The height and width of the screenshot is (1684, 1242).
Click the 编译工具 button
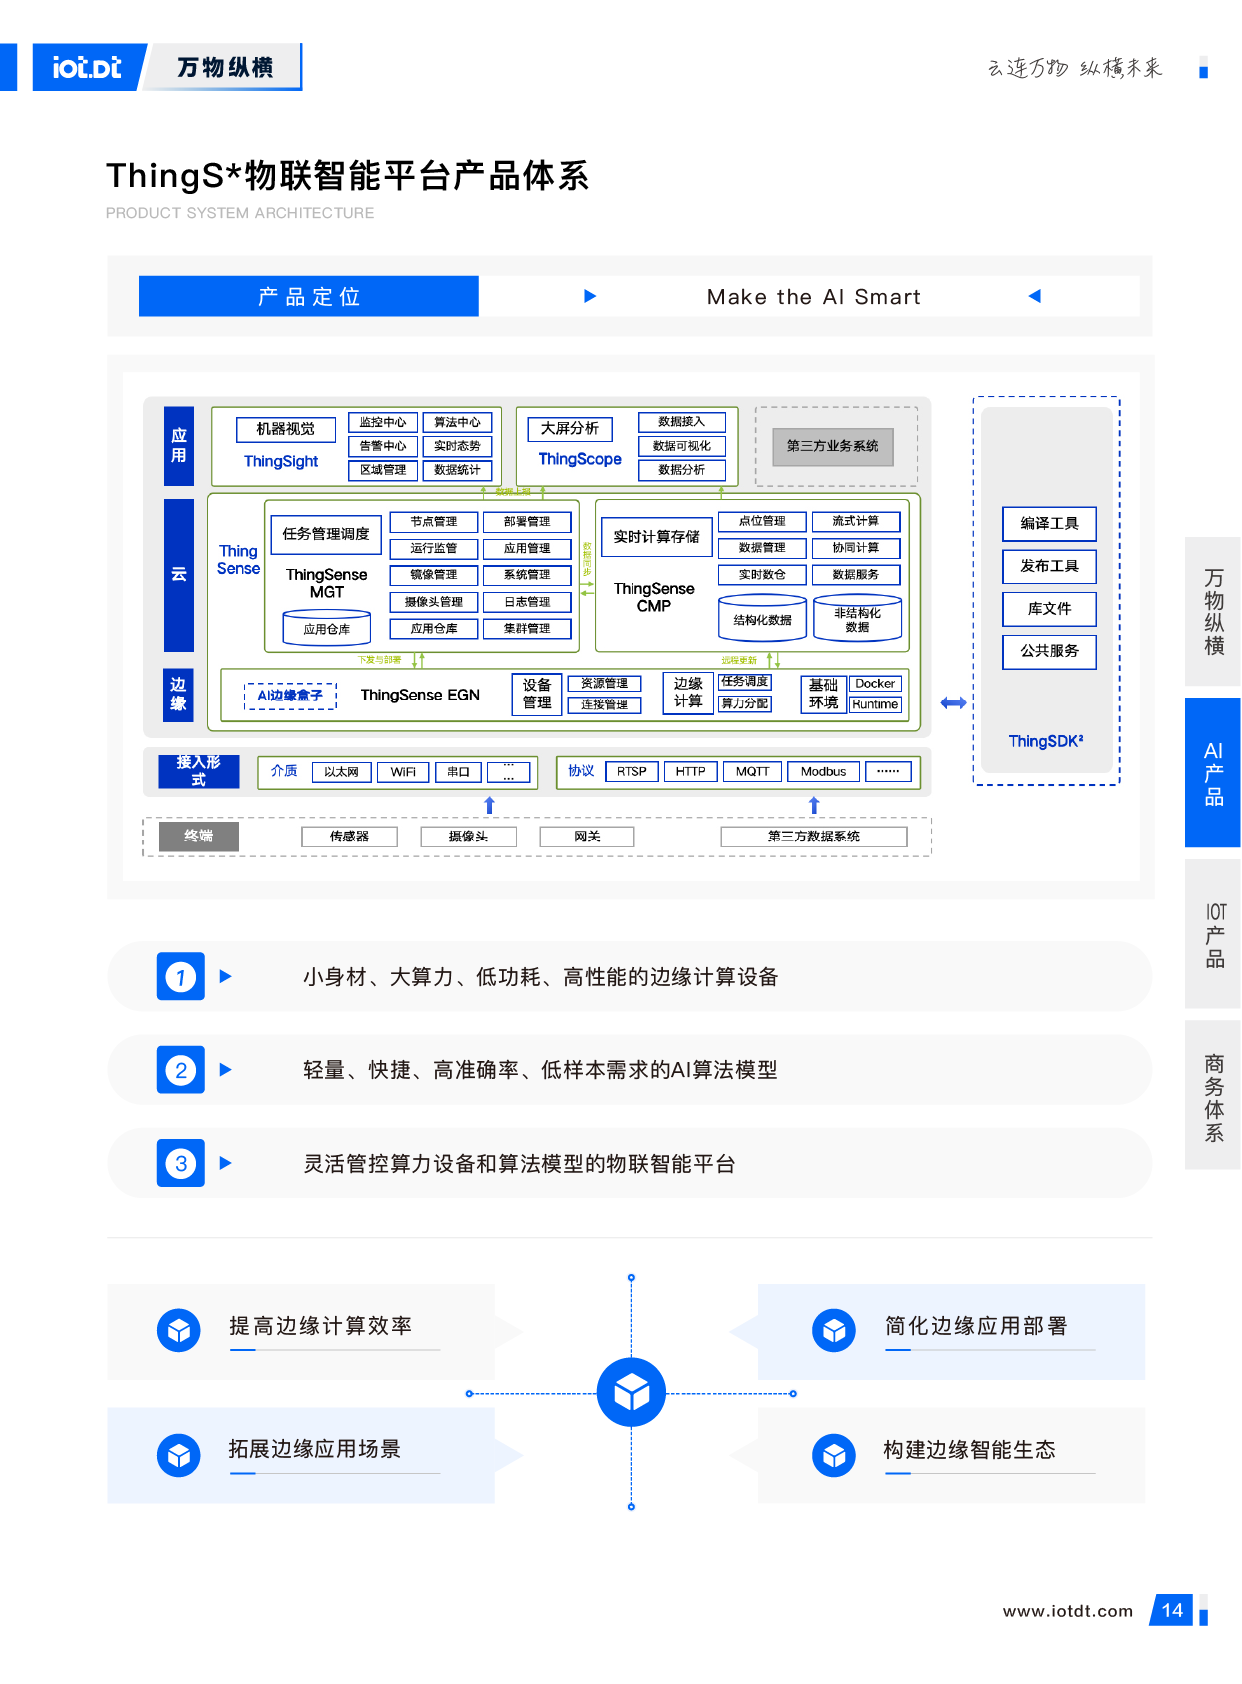click(x=1050, y=524)
